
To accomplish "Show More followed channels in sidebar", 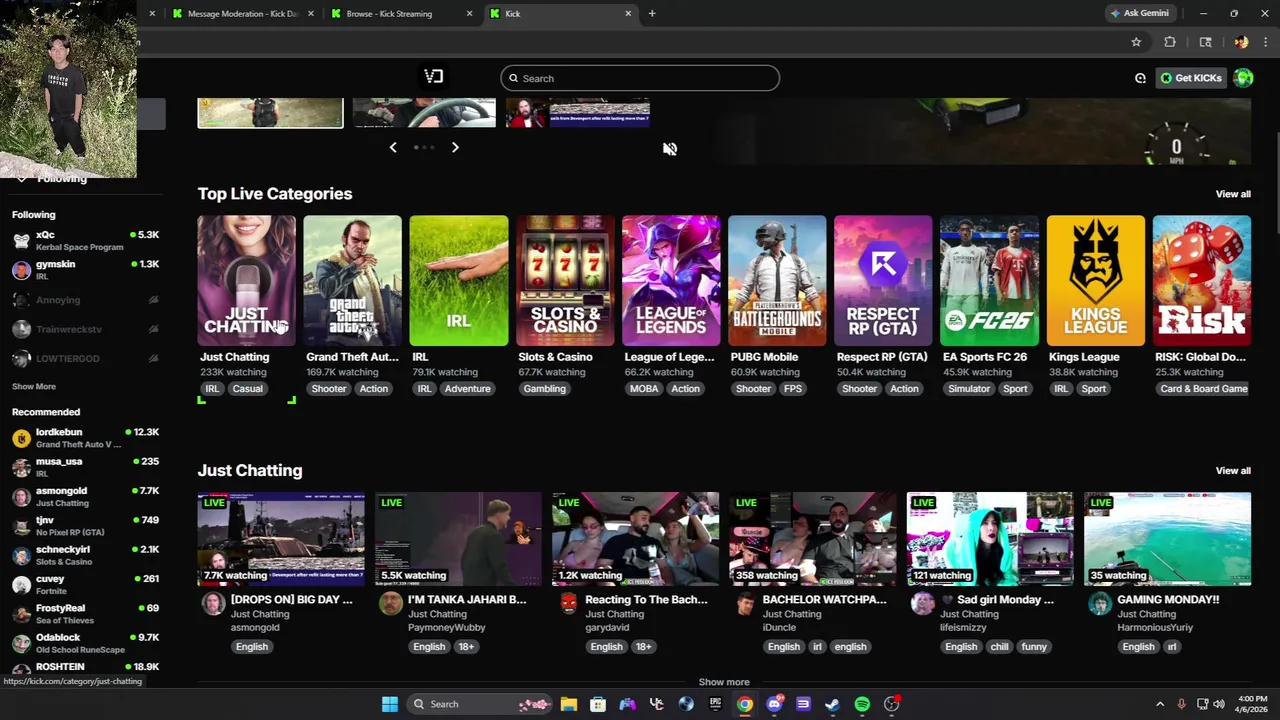I will tap(34, 386).
